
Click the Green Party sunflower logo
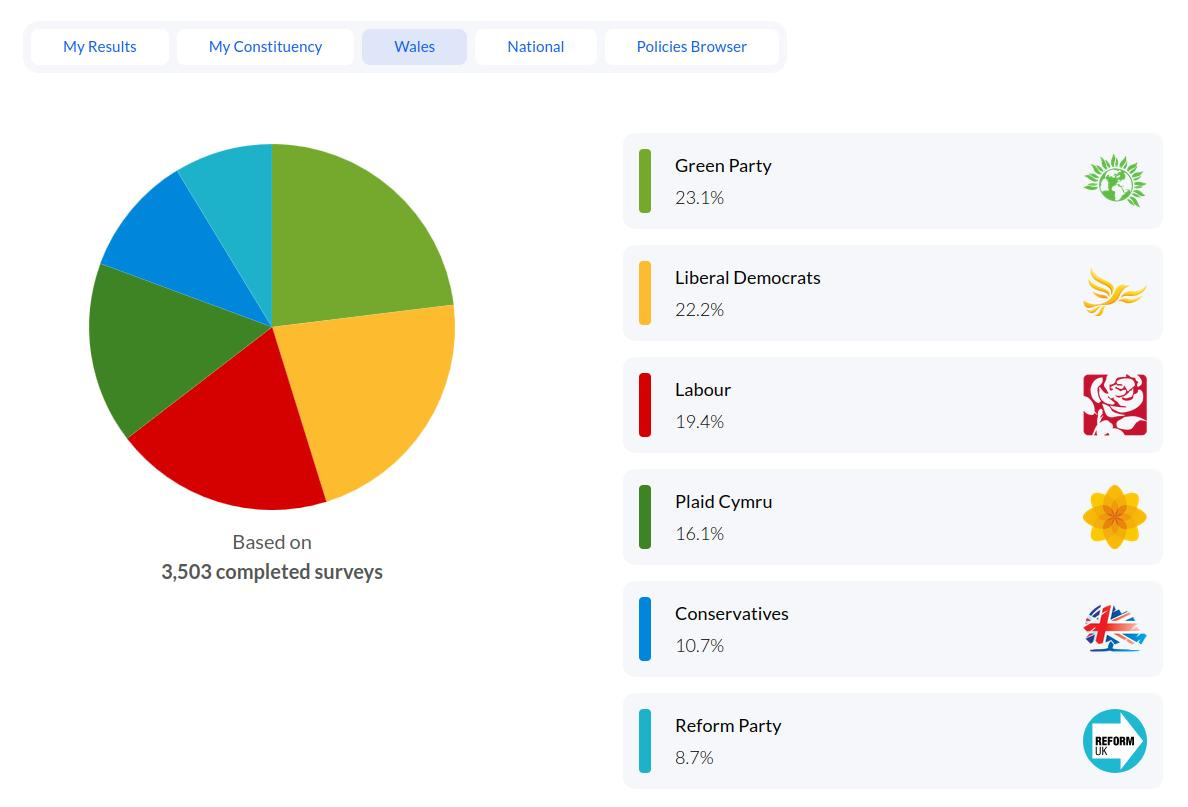click(x=1115, y=181)
